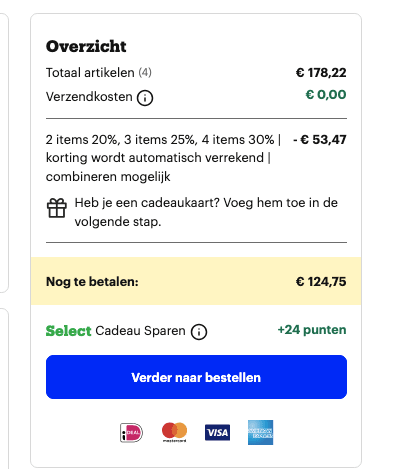
Task: Choose the VISA payment logo
Action: click(217, 432)
